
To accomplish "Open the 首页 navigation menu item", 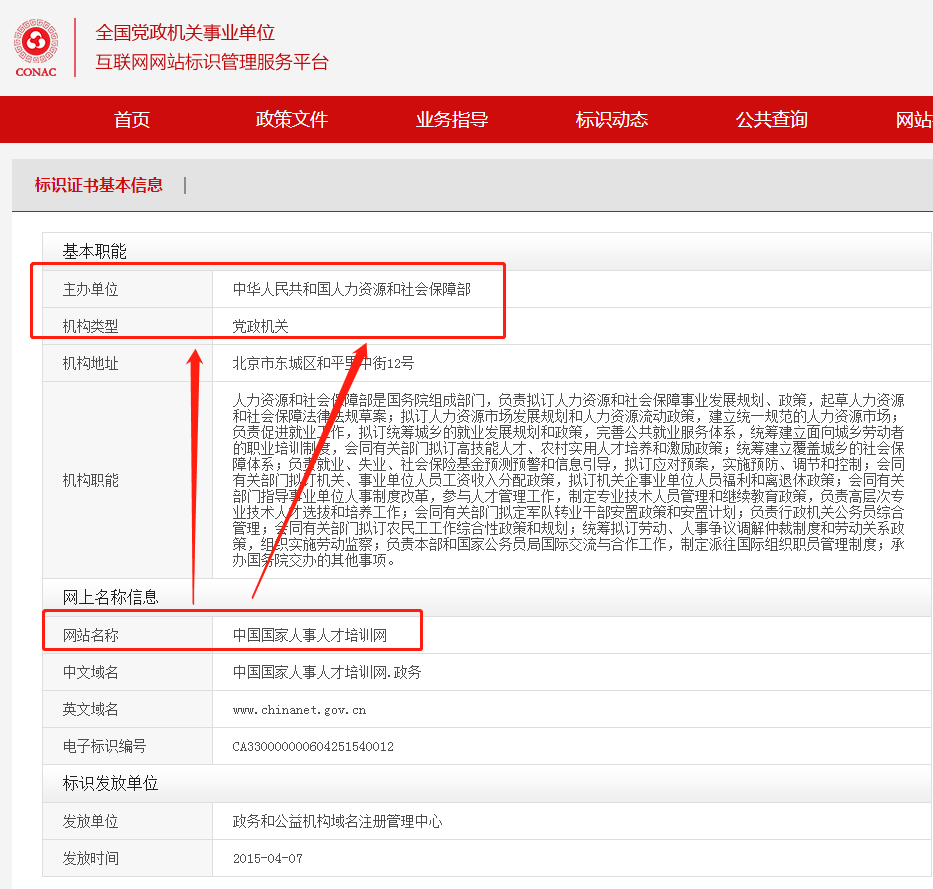I will point(132,120).
